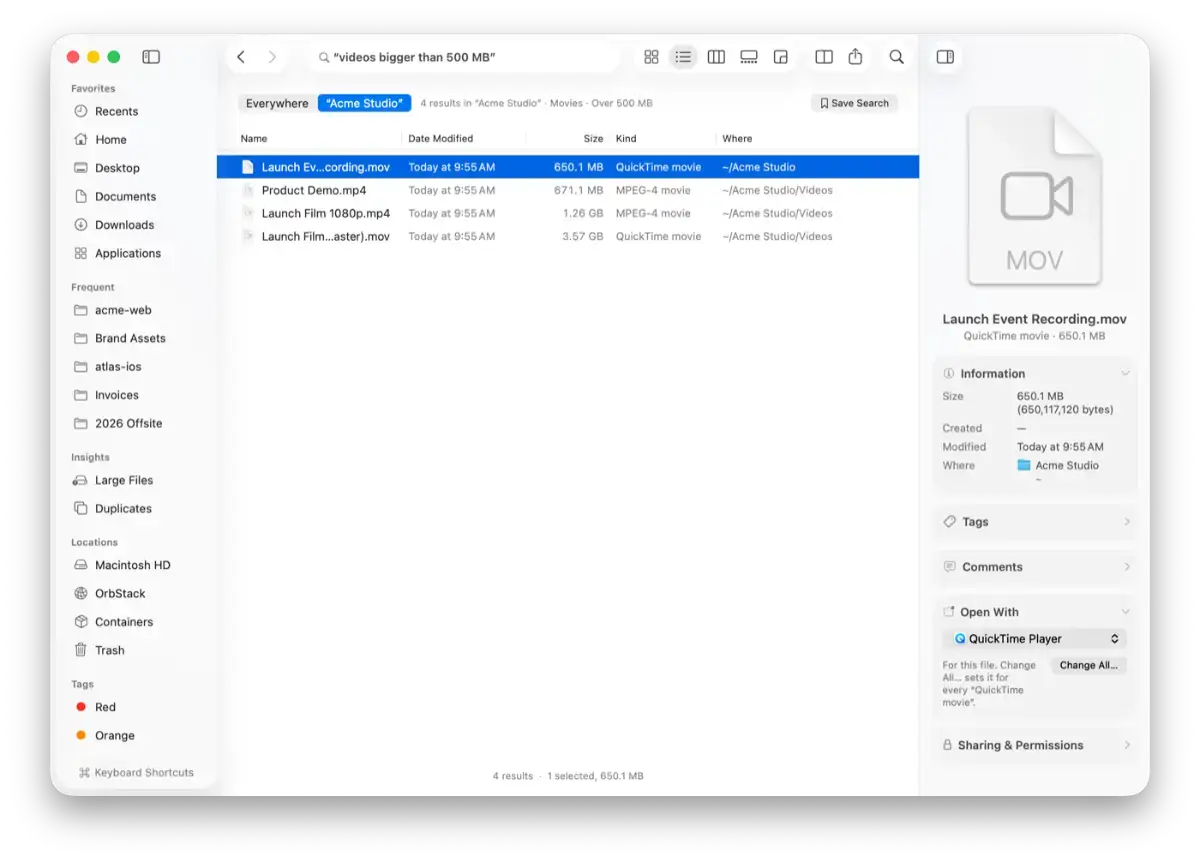The height and width of the screenshot is (862, 1200).
Task: Open the Share menu icon
Action: (855, 57)
